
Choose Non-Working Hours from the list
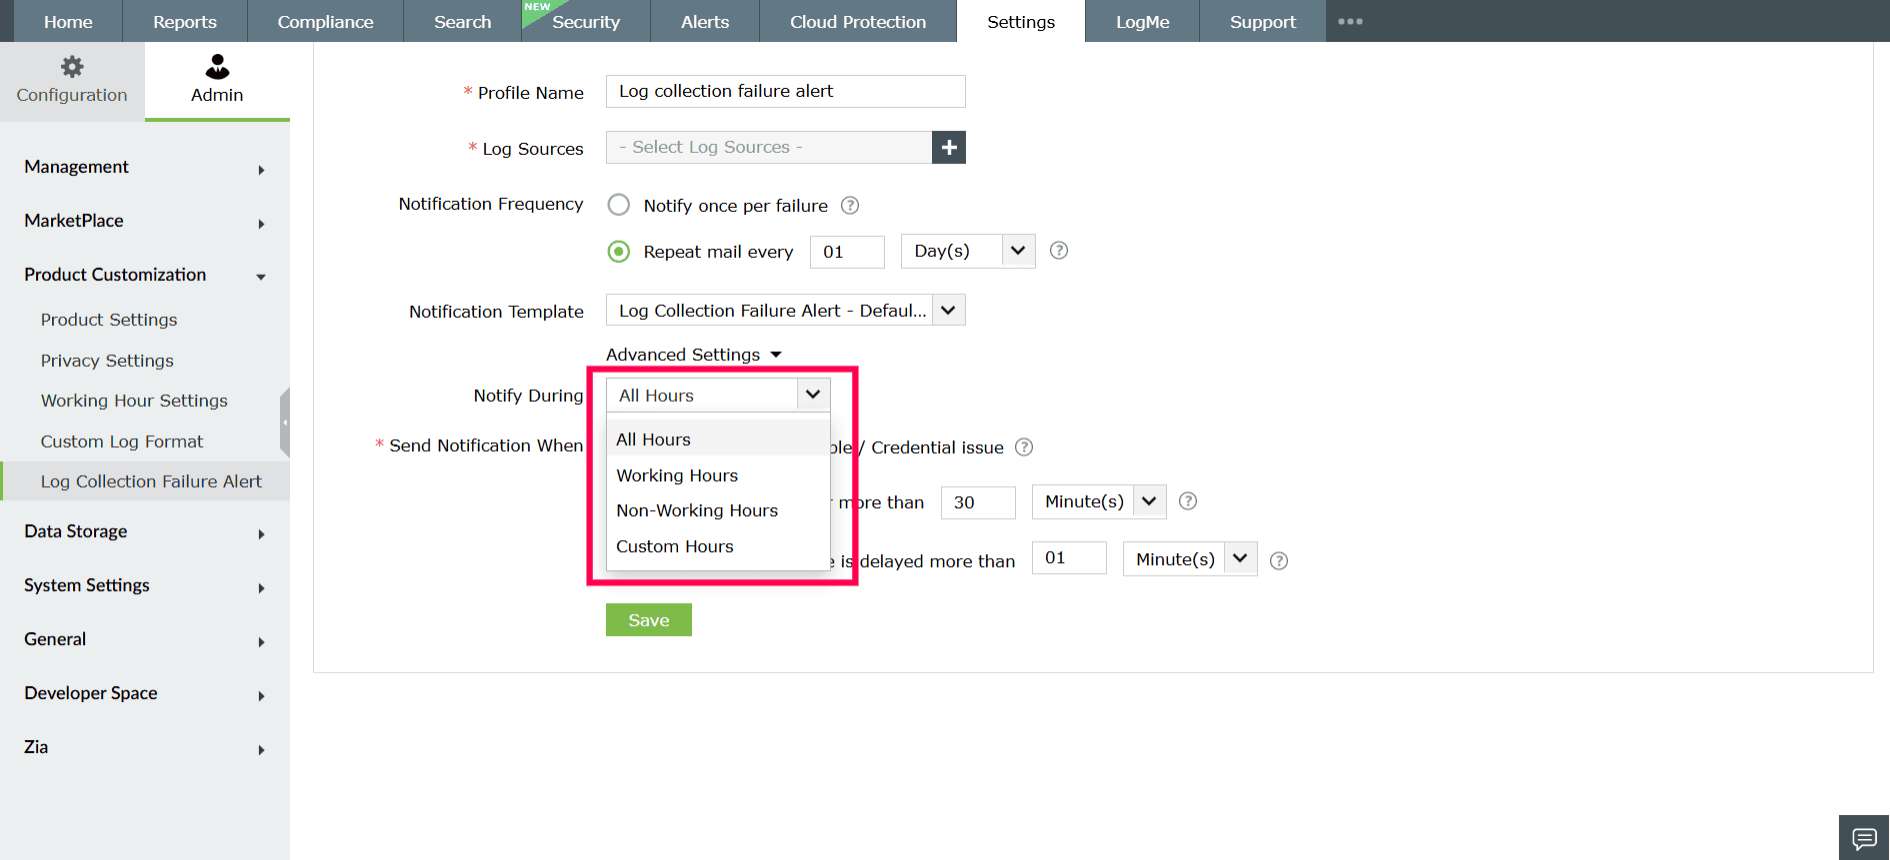[x=718, y=510]
